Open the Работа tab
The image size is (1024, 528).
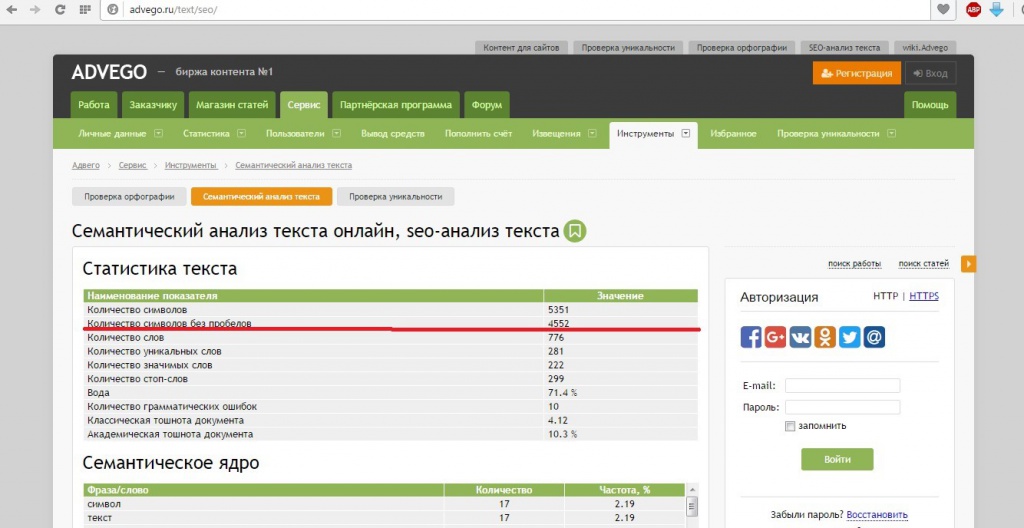[94, 105]
